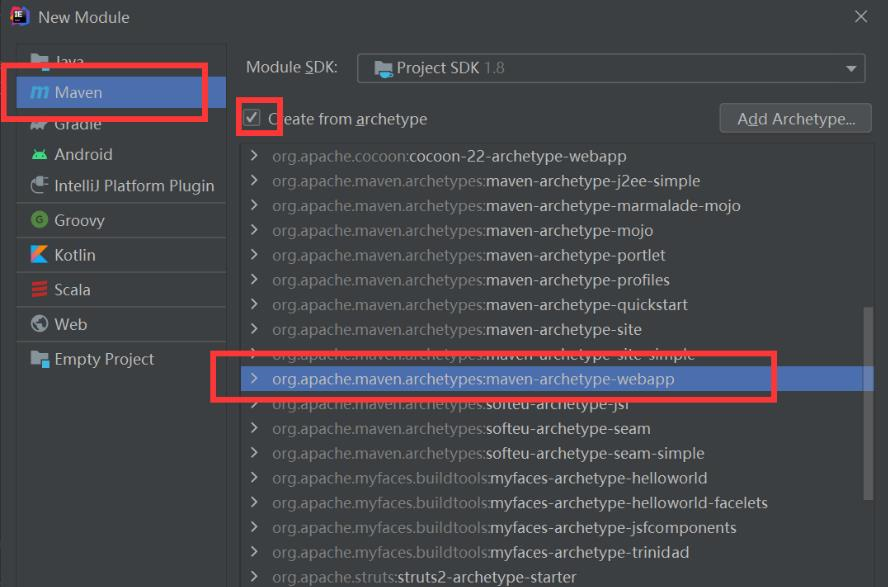Expand the maven-archetype-profiles node
This screenshot has height=587, width=888.
click(x=254, y=280)
